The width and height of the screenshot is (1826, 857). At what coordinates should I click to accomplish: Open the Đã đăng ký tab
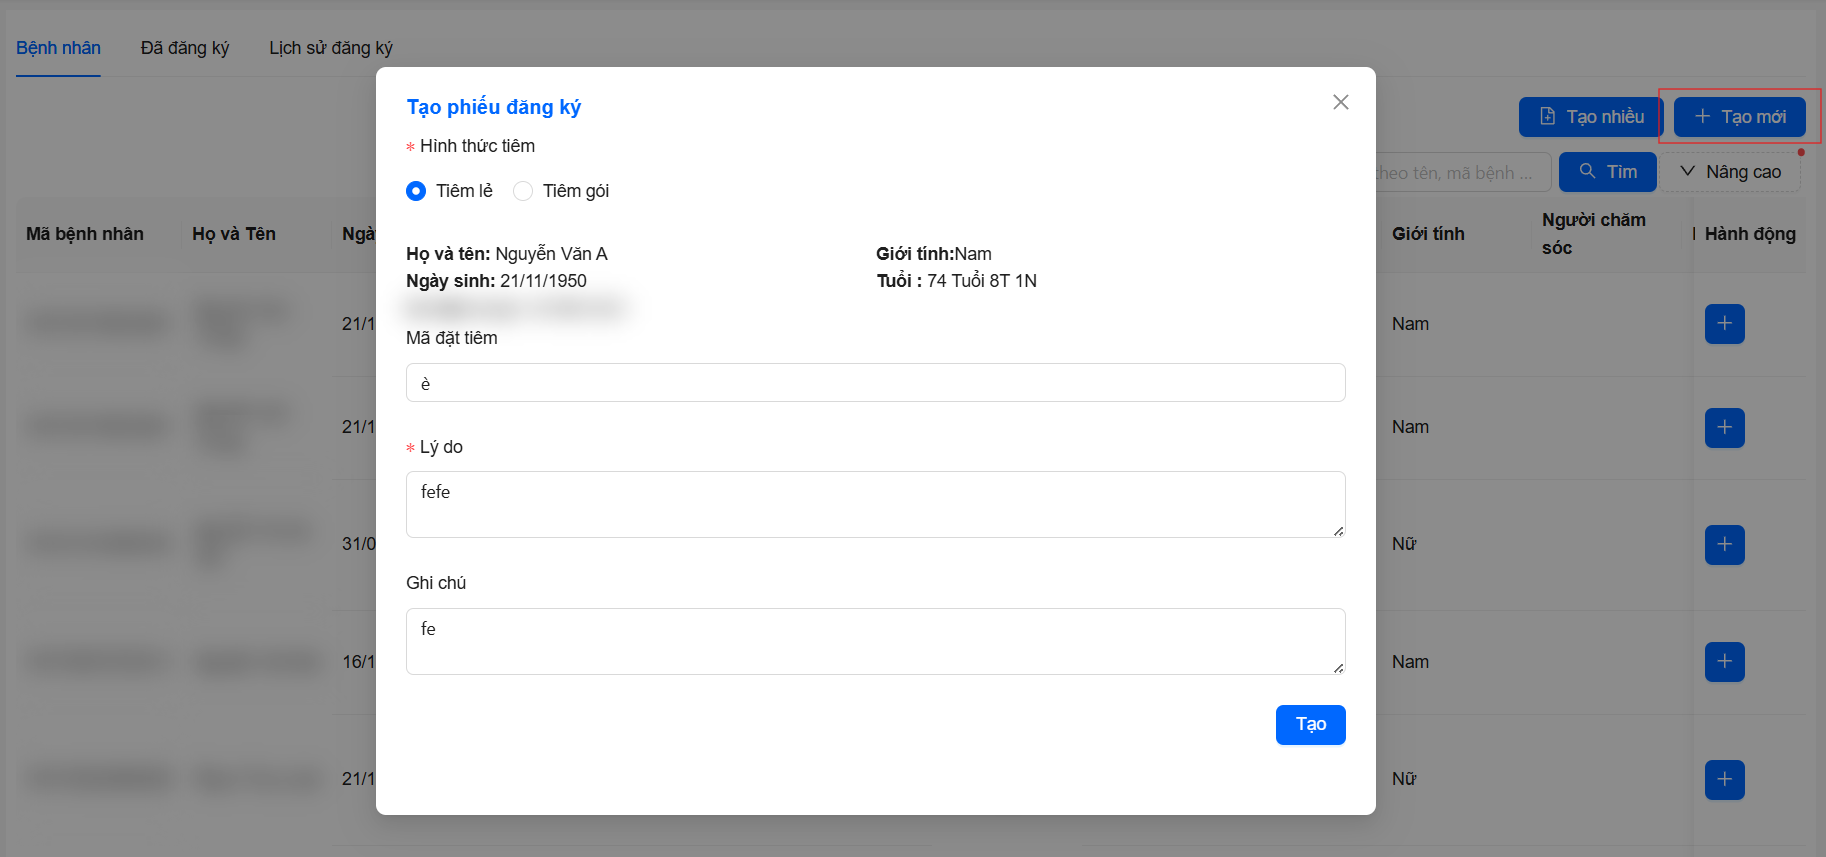185,48
